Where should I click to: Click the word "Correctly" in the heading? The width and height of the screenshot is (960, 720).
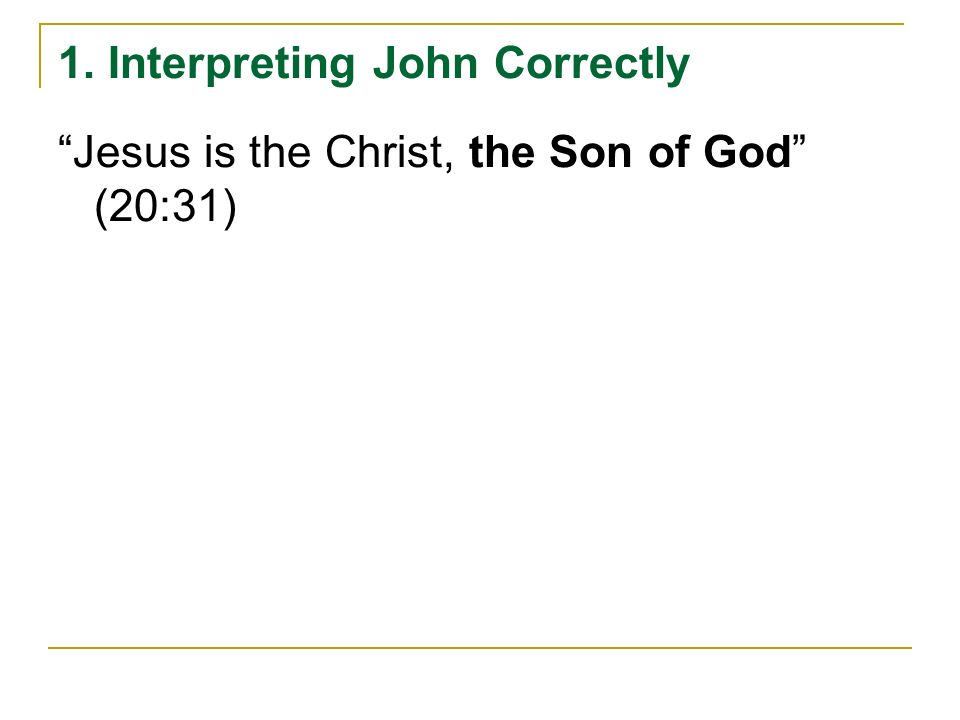coord(592,65)
